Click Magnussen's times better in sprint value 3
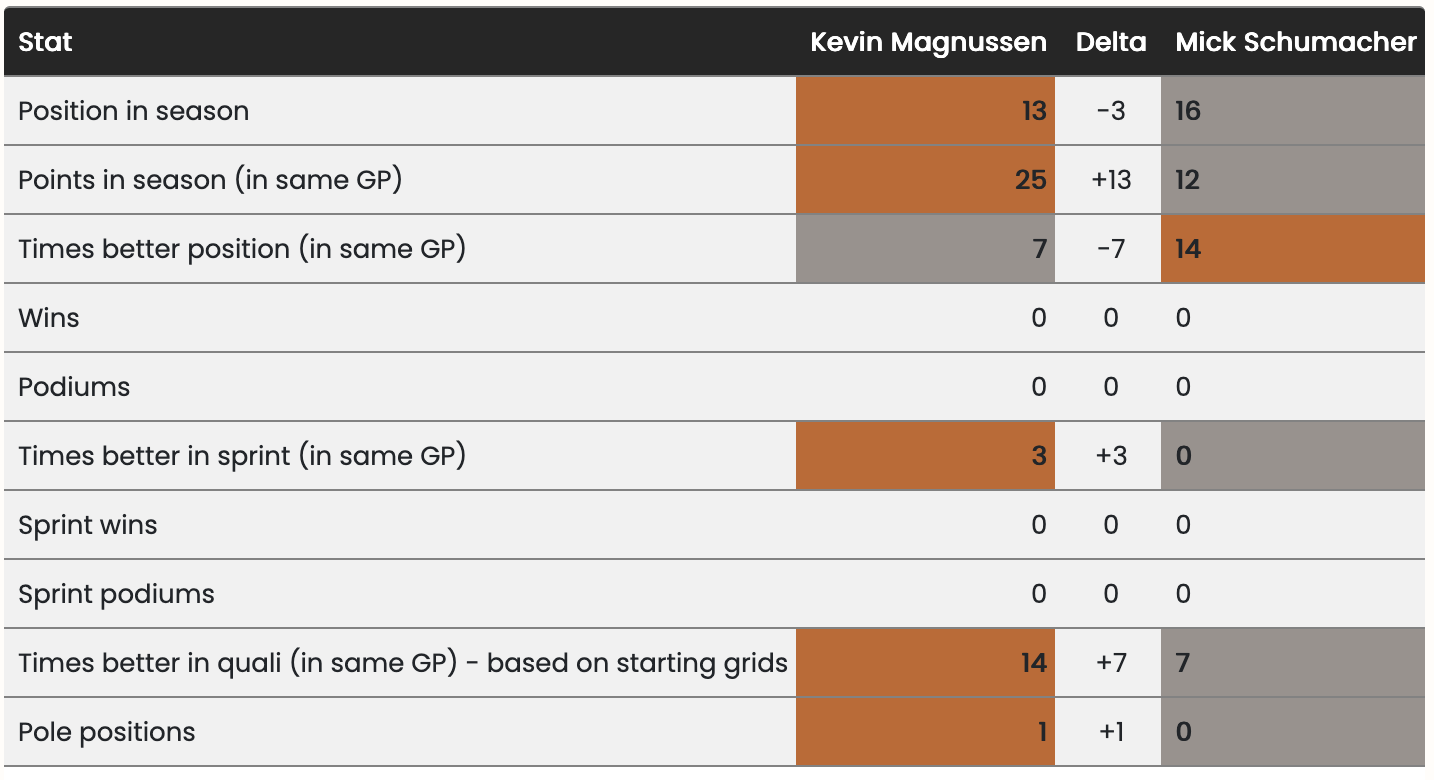The width and height of the screenshot is (1434, 780). (1039, 456)
